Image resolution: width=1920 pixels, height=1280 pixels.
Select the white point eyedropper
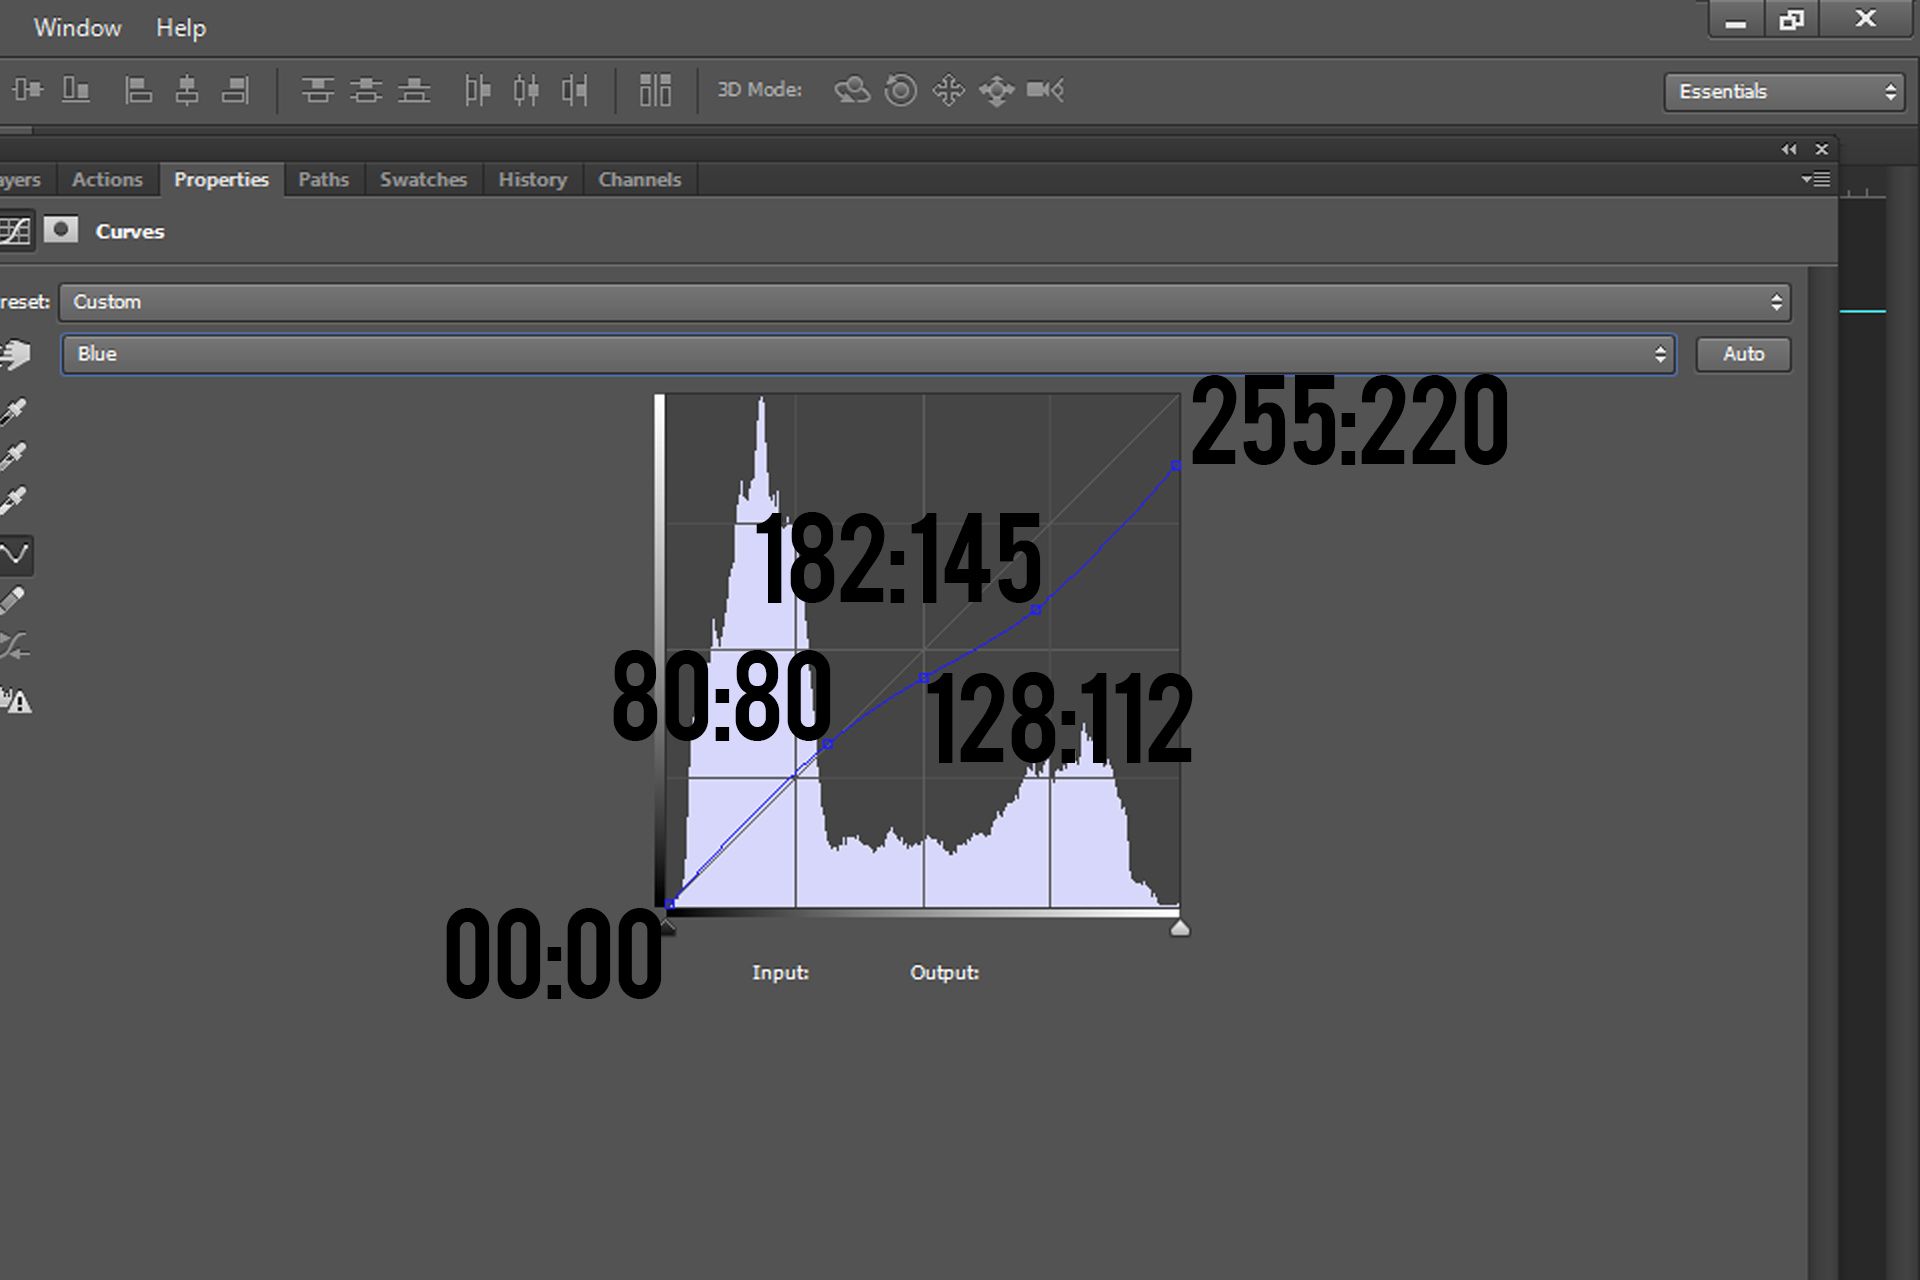point(13,500)
